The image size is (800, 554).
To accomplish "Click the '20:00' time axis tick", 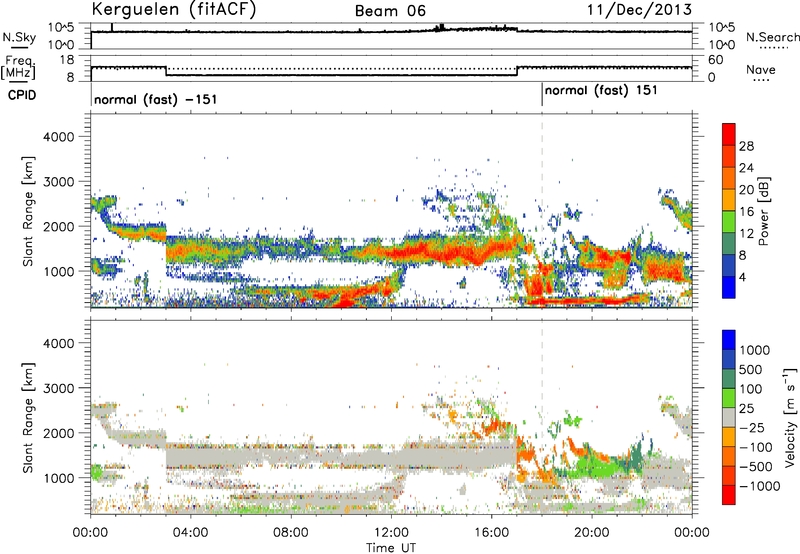I will [x=591, y=533].
